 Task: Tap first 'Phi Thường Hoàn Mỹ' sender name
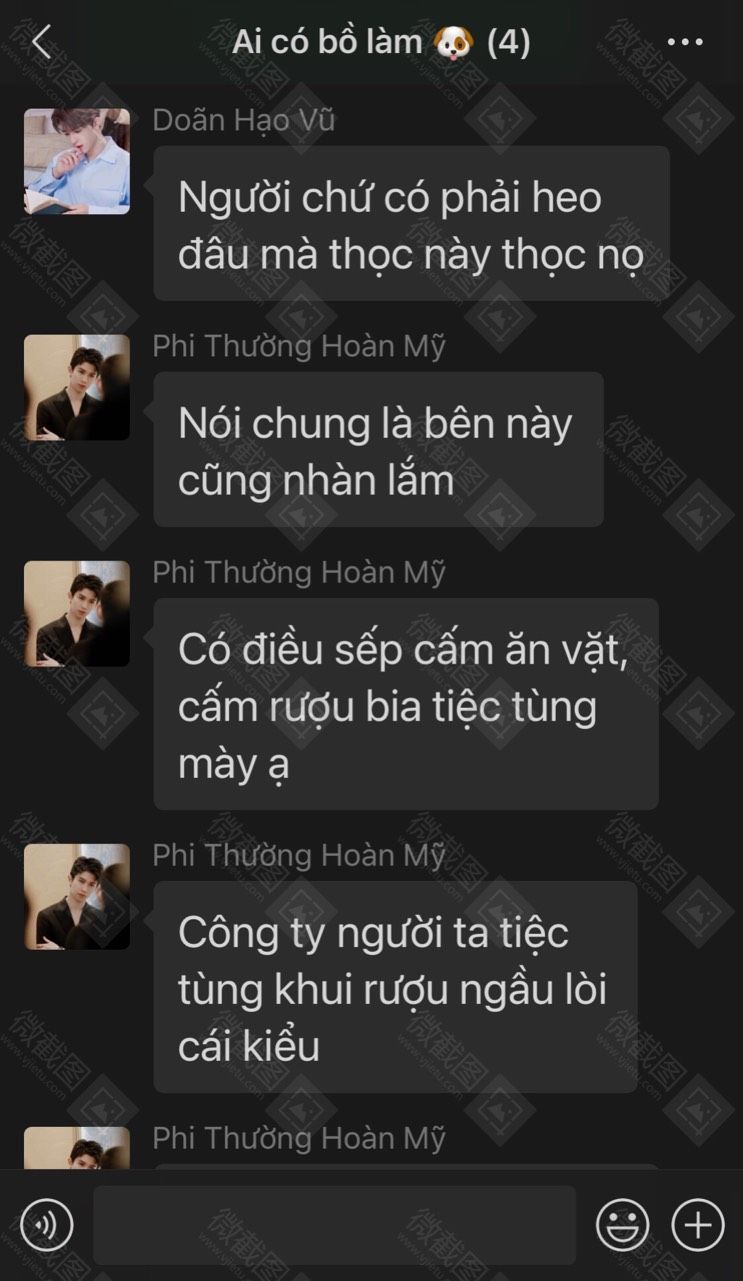point(299,347)
